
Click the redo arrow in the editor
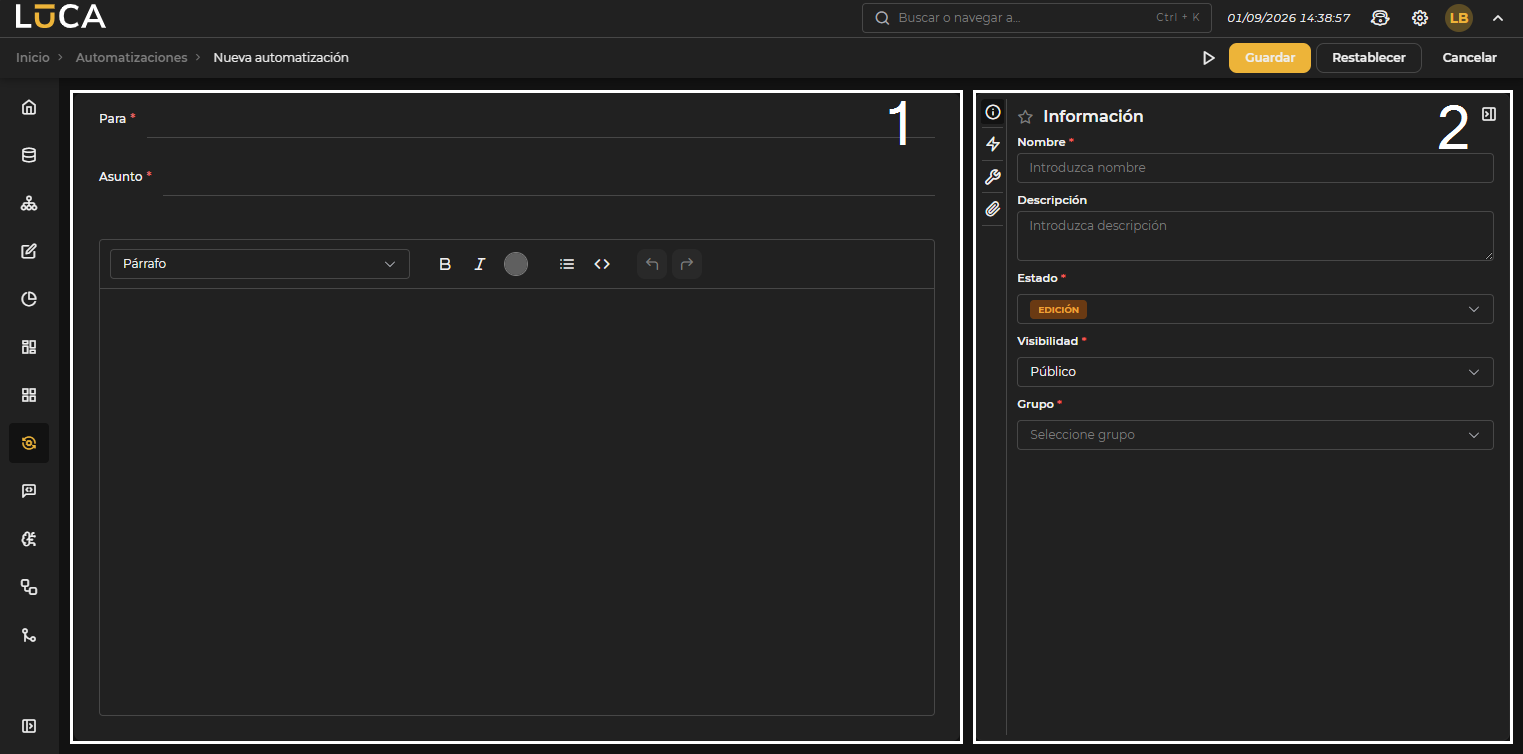pos(687,264)
